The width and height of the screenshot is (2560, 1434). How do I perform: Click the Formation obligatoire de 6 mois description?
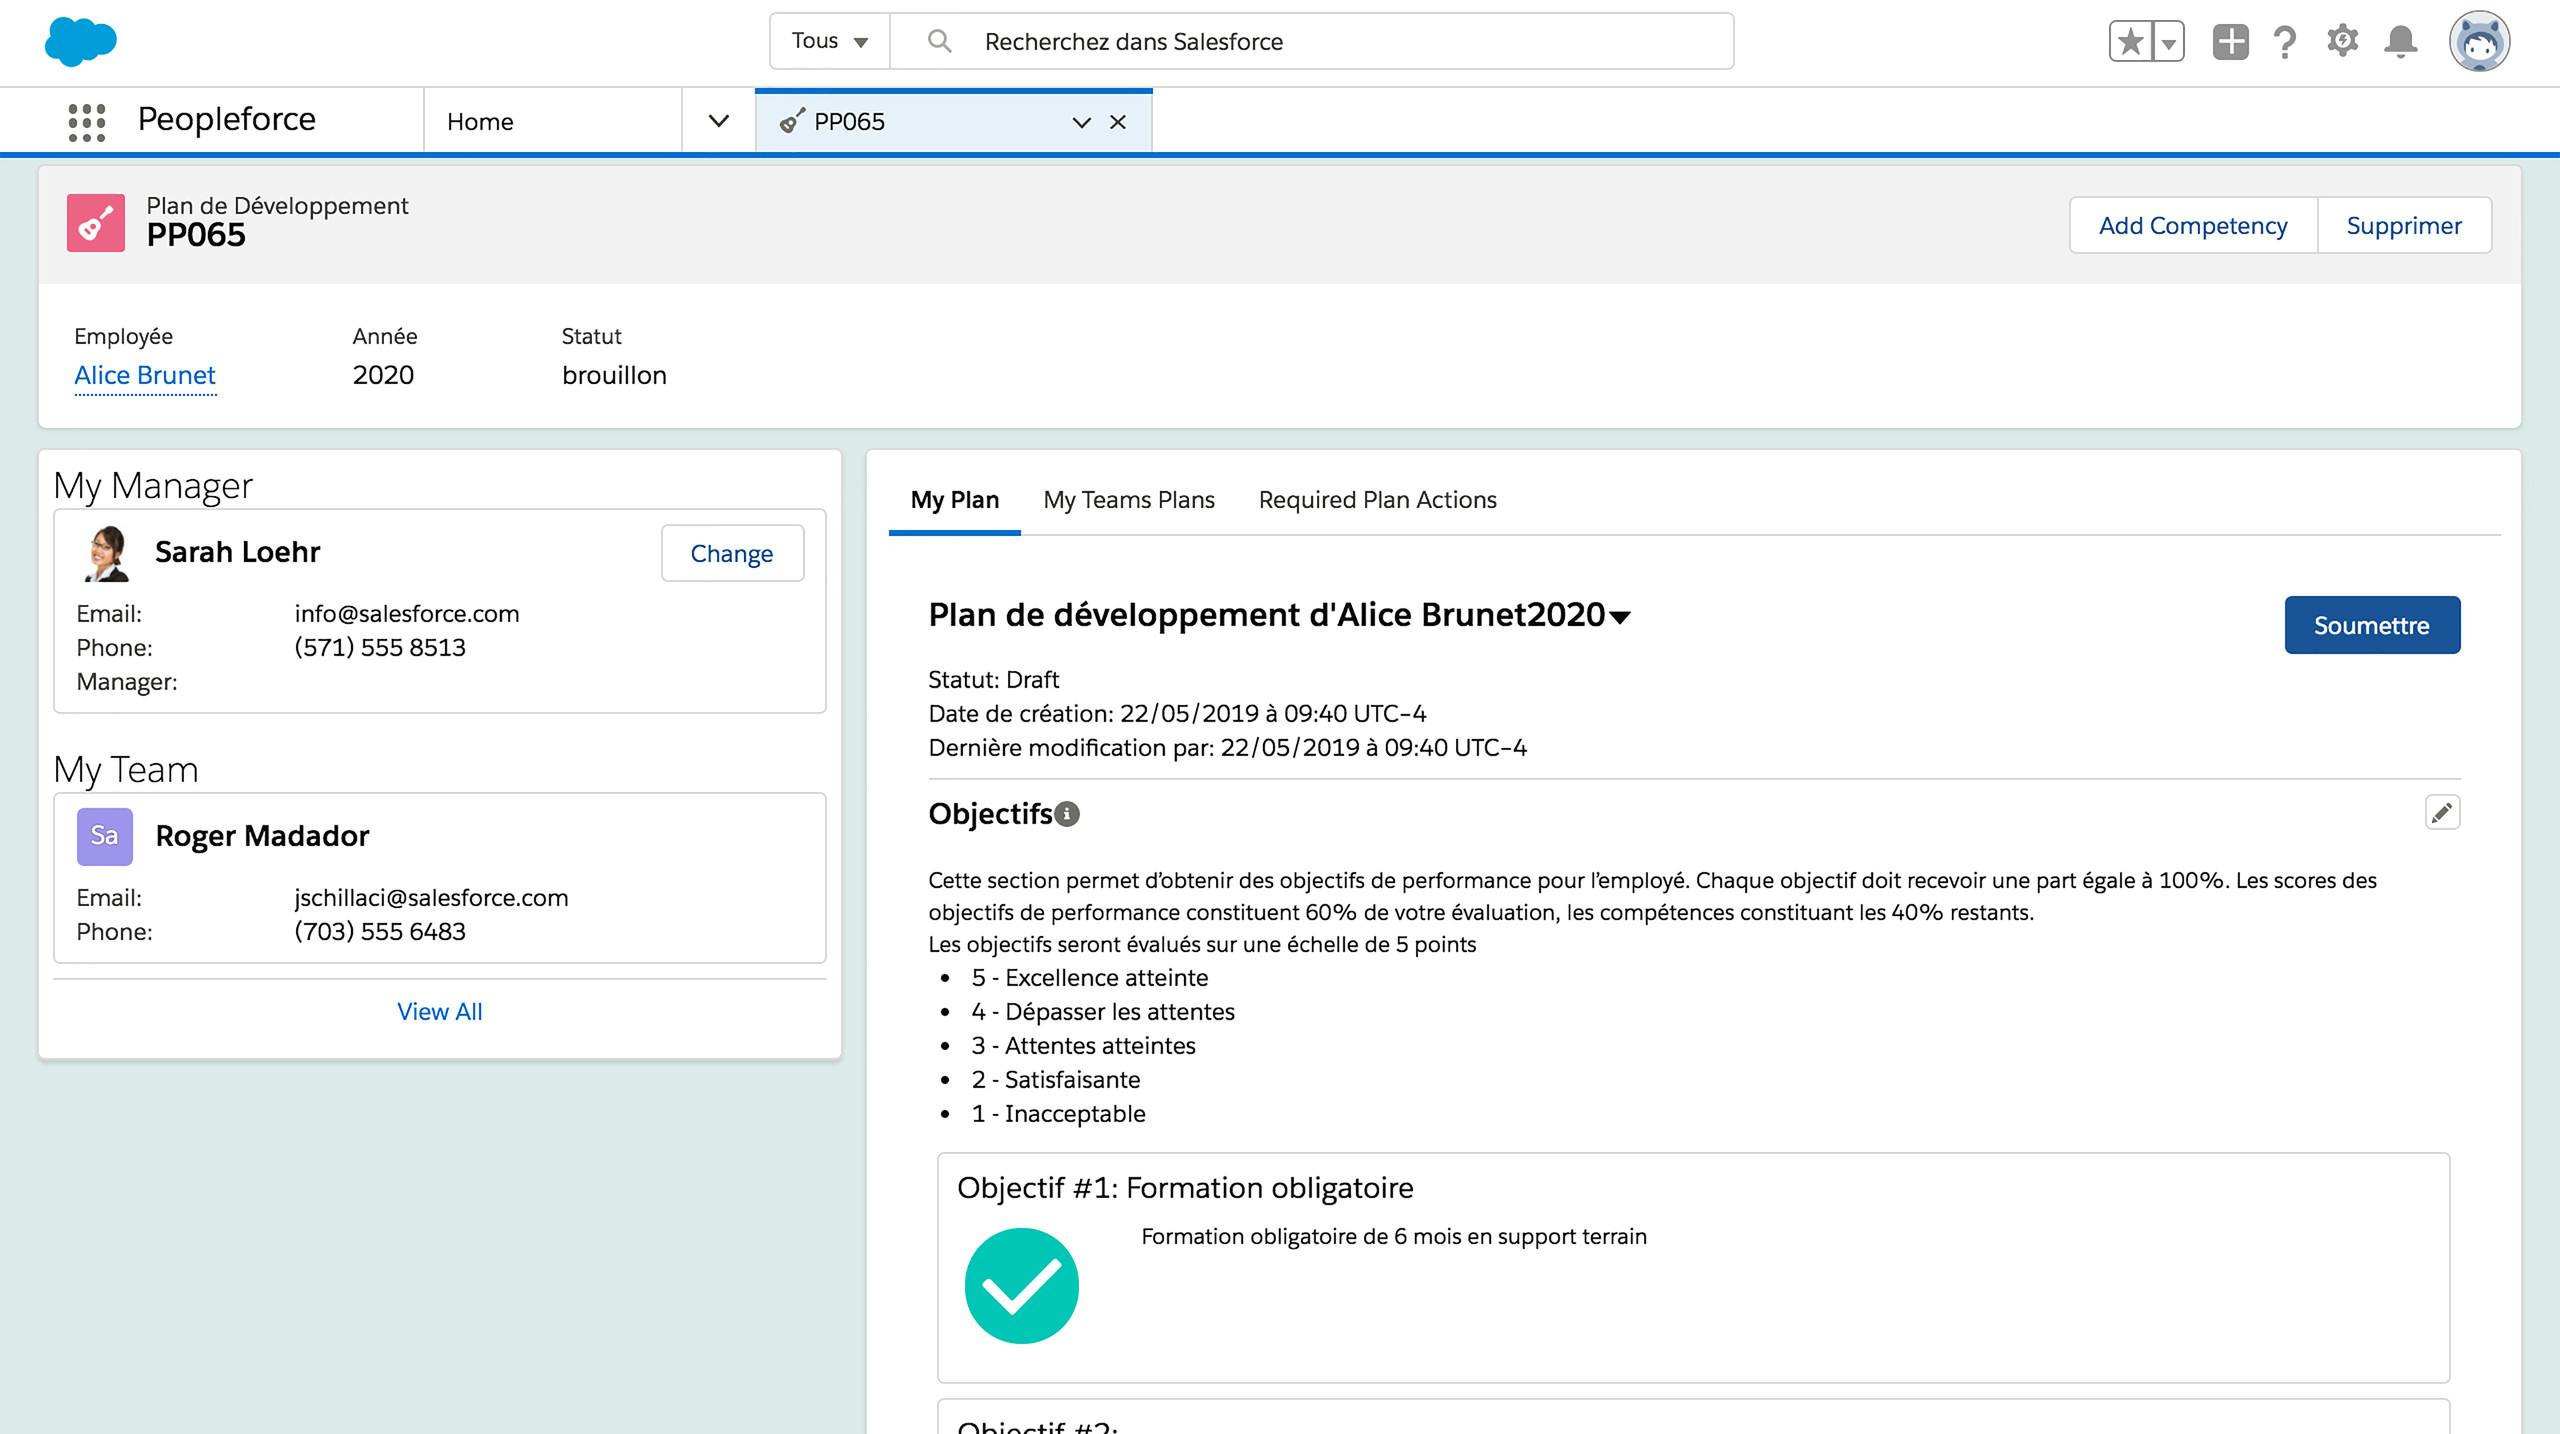pyautogui.click(x=1394, y=1237)
